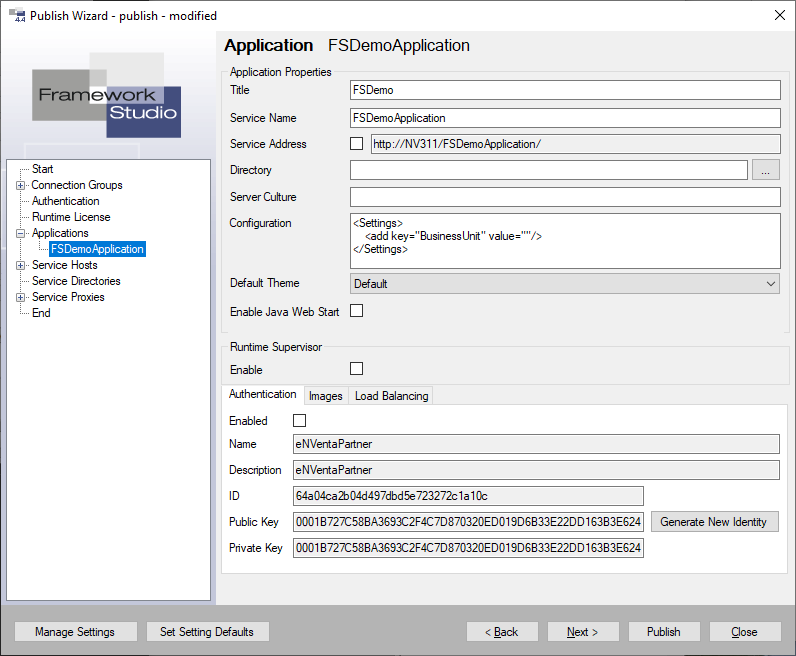Select the Service Hosts label
Viewport: 796px width, 656px height.
64,265
